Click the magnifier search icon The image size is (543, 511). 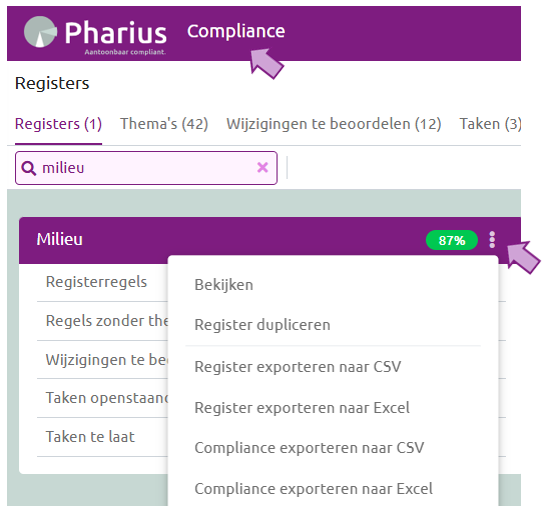point(28,168)
